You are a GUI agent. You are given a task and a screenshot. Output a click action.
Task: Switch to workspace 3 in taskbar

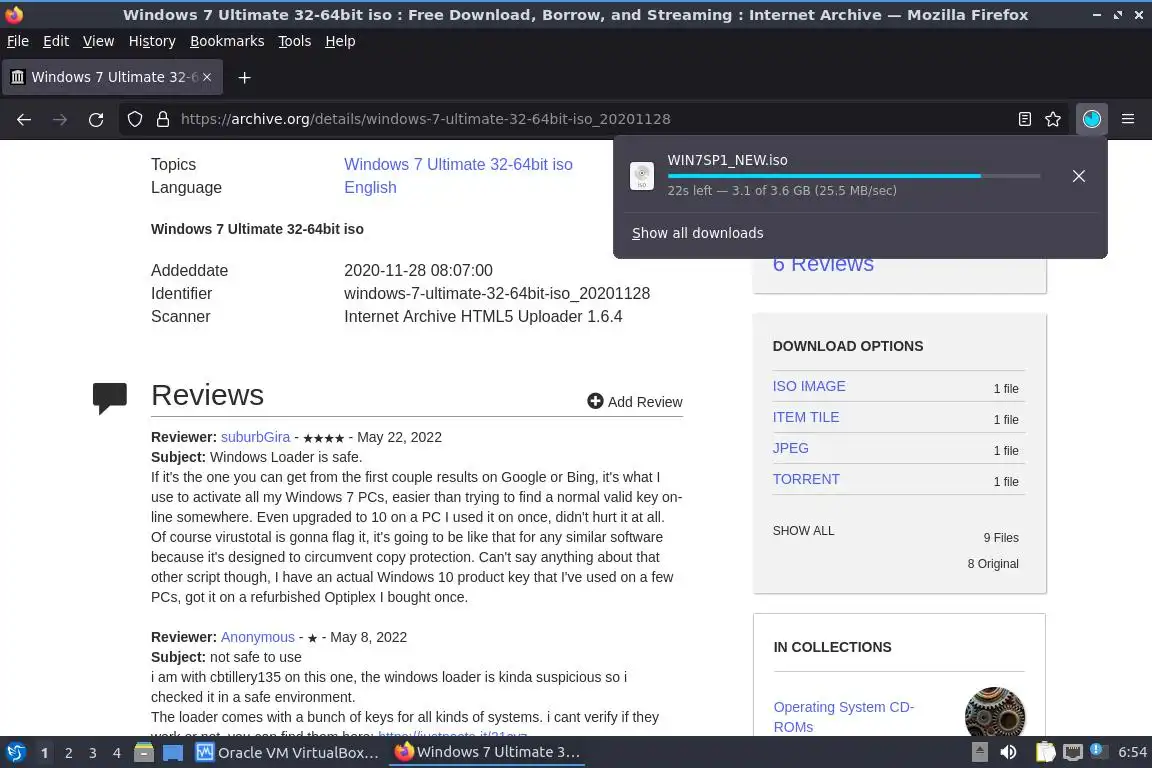[93, 753]
